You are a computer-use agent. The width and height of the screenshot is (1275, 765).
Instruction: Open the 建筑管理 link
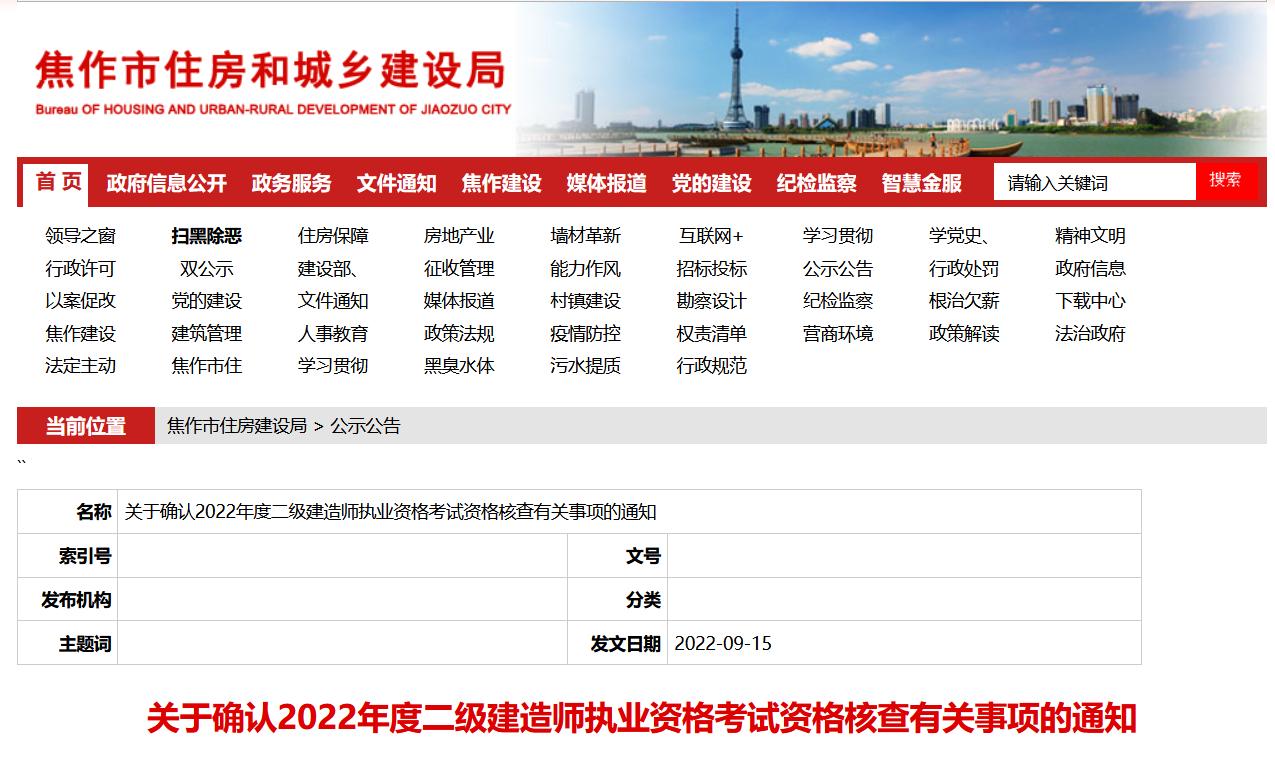(x=207, y=334)
